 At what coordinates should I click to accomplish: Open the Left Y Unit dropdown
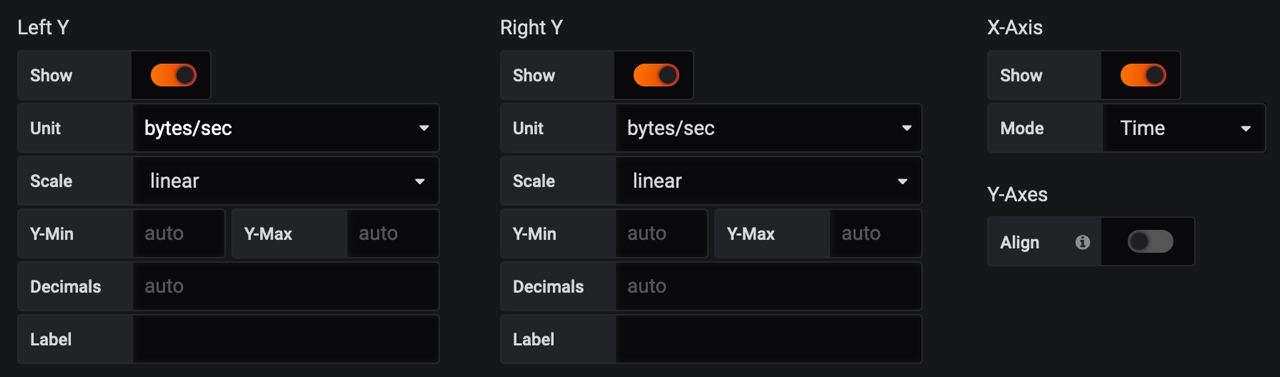click(286, 128)
